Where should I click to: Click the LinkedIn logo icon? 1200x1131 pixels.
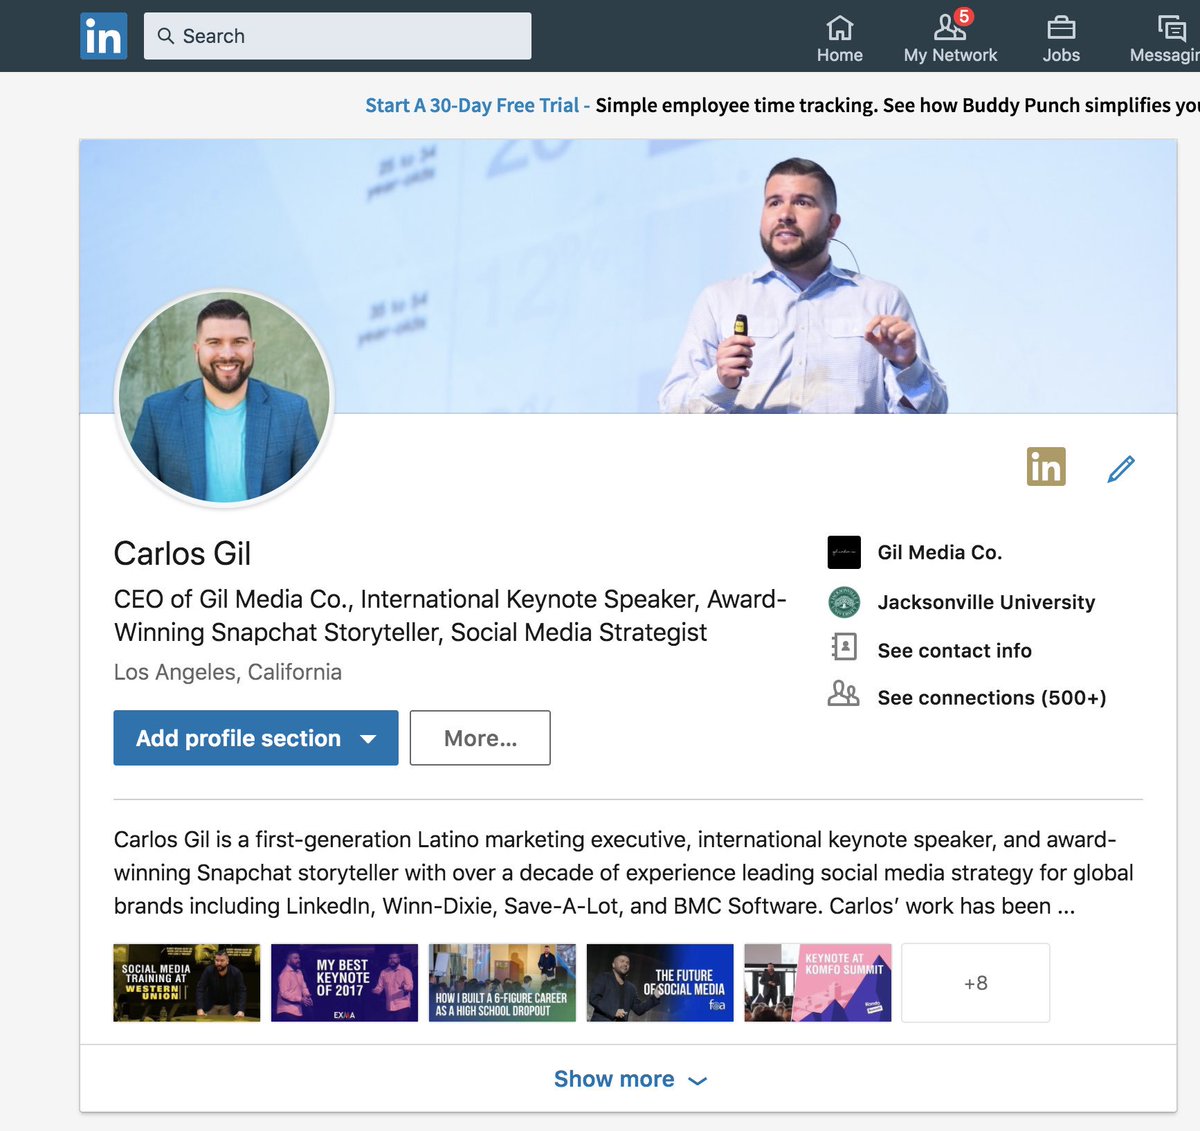(104, 36)
